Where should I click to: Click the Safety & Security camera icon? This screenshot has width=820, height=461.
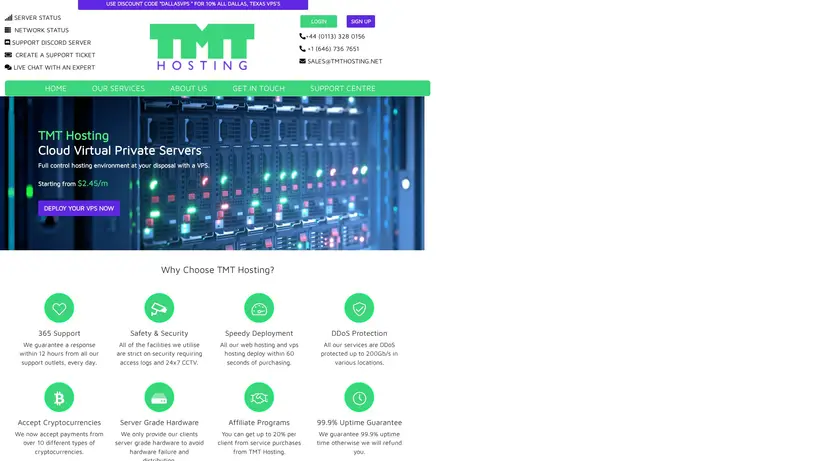pyautogui.click(x=159, y=308)
